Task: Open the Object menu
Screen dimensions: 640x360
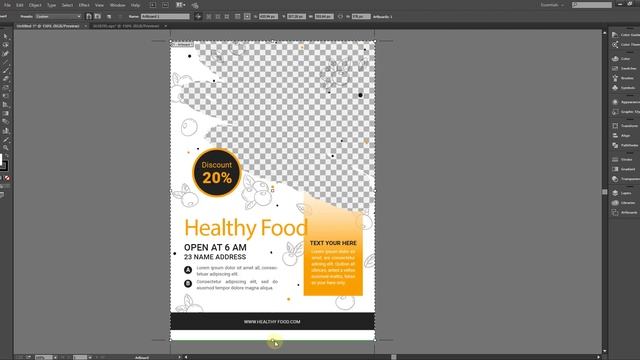Action: click(35, 5)
